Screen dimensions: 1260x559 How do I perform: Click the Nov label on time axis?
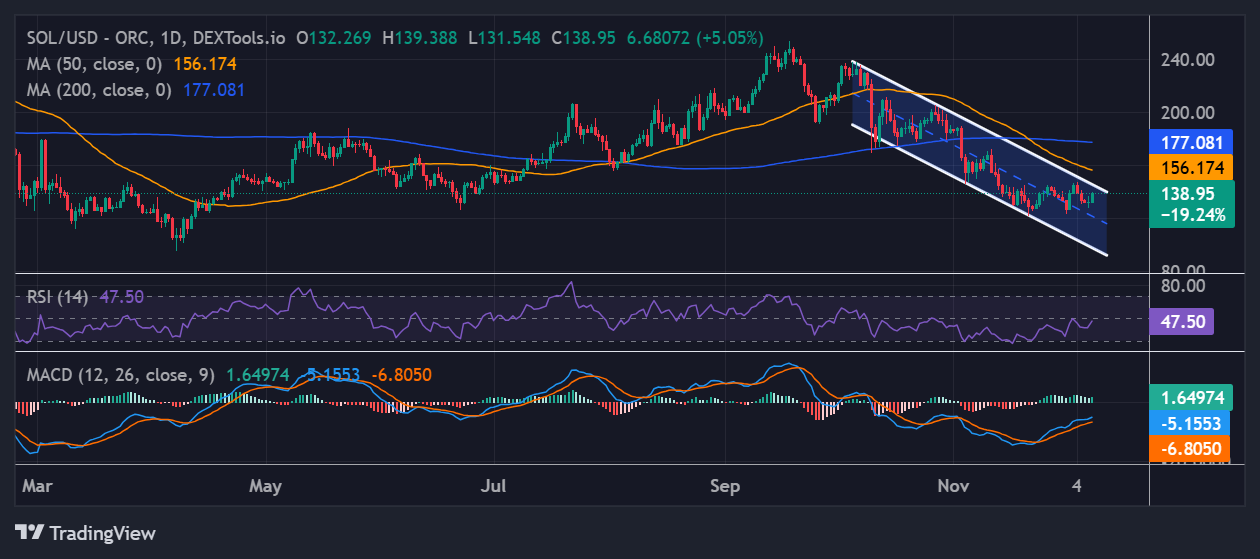[956, 486]
